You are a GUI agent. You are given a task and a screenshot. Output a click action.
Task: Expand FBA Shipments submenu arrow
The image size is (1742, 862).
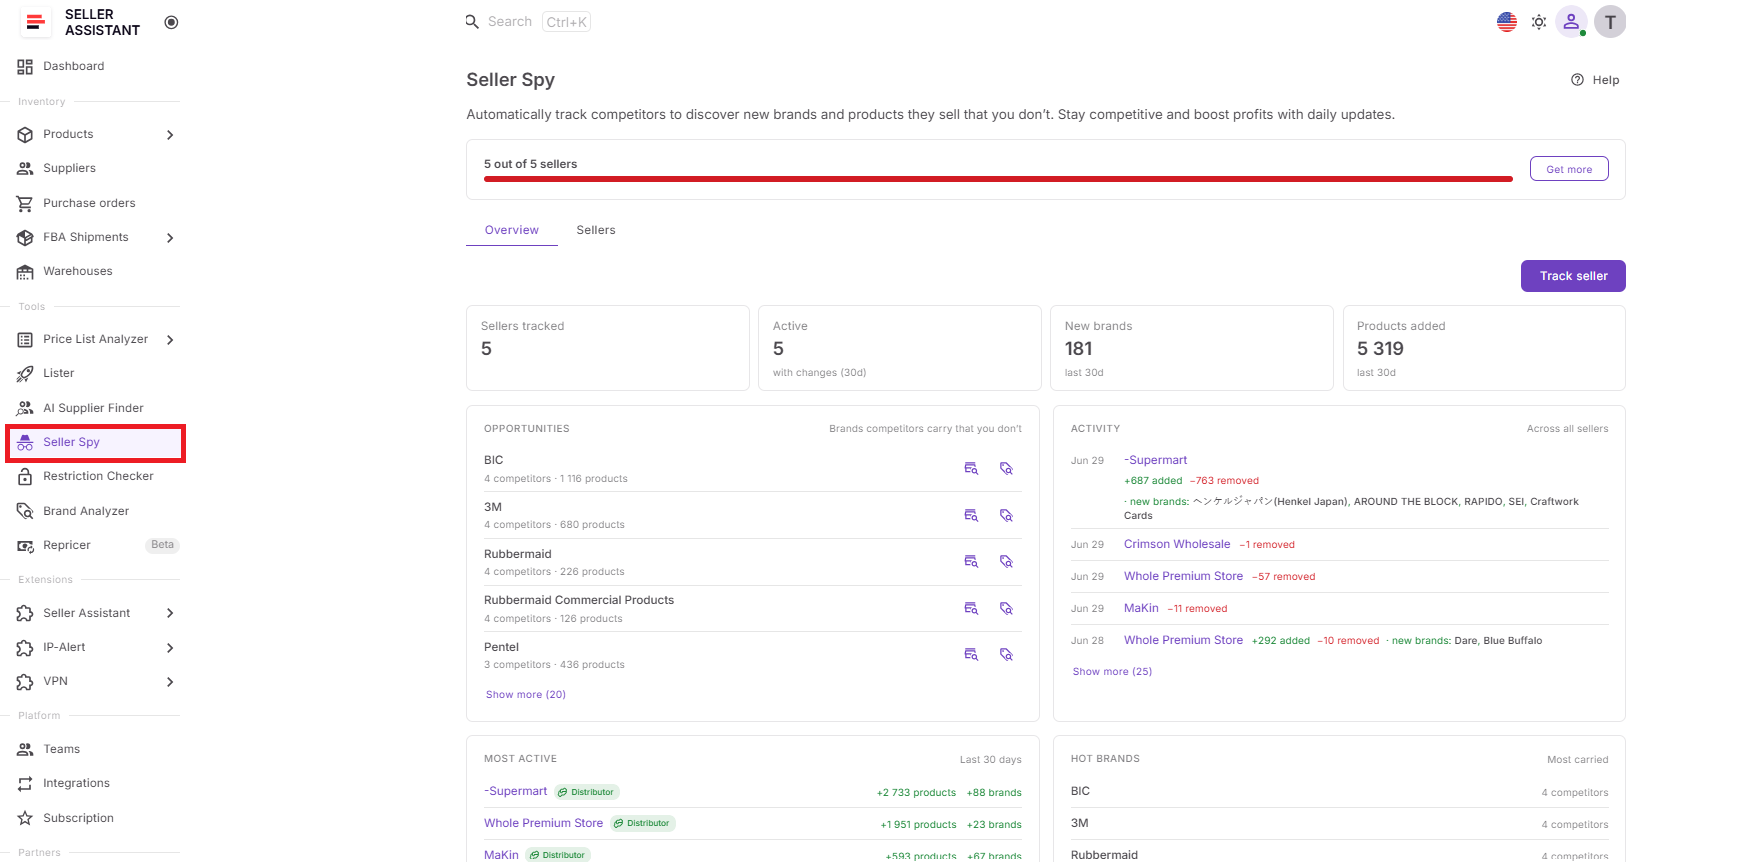coord(170,238)
